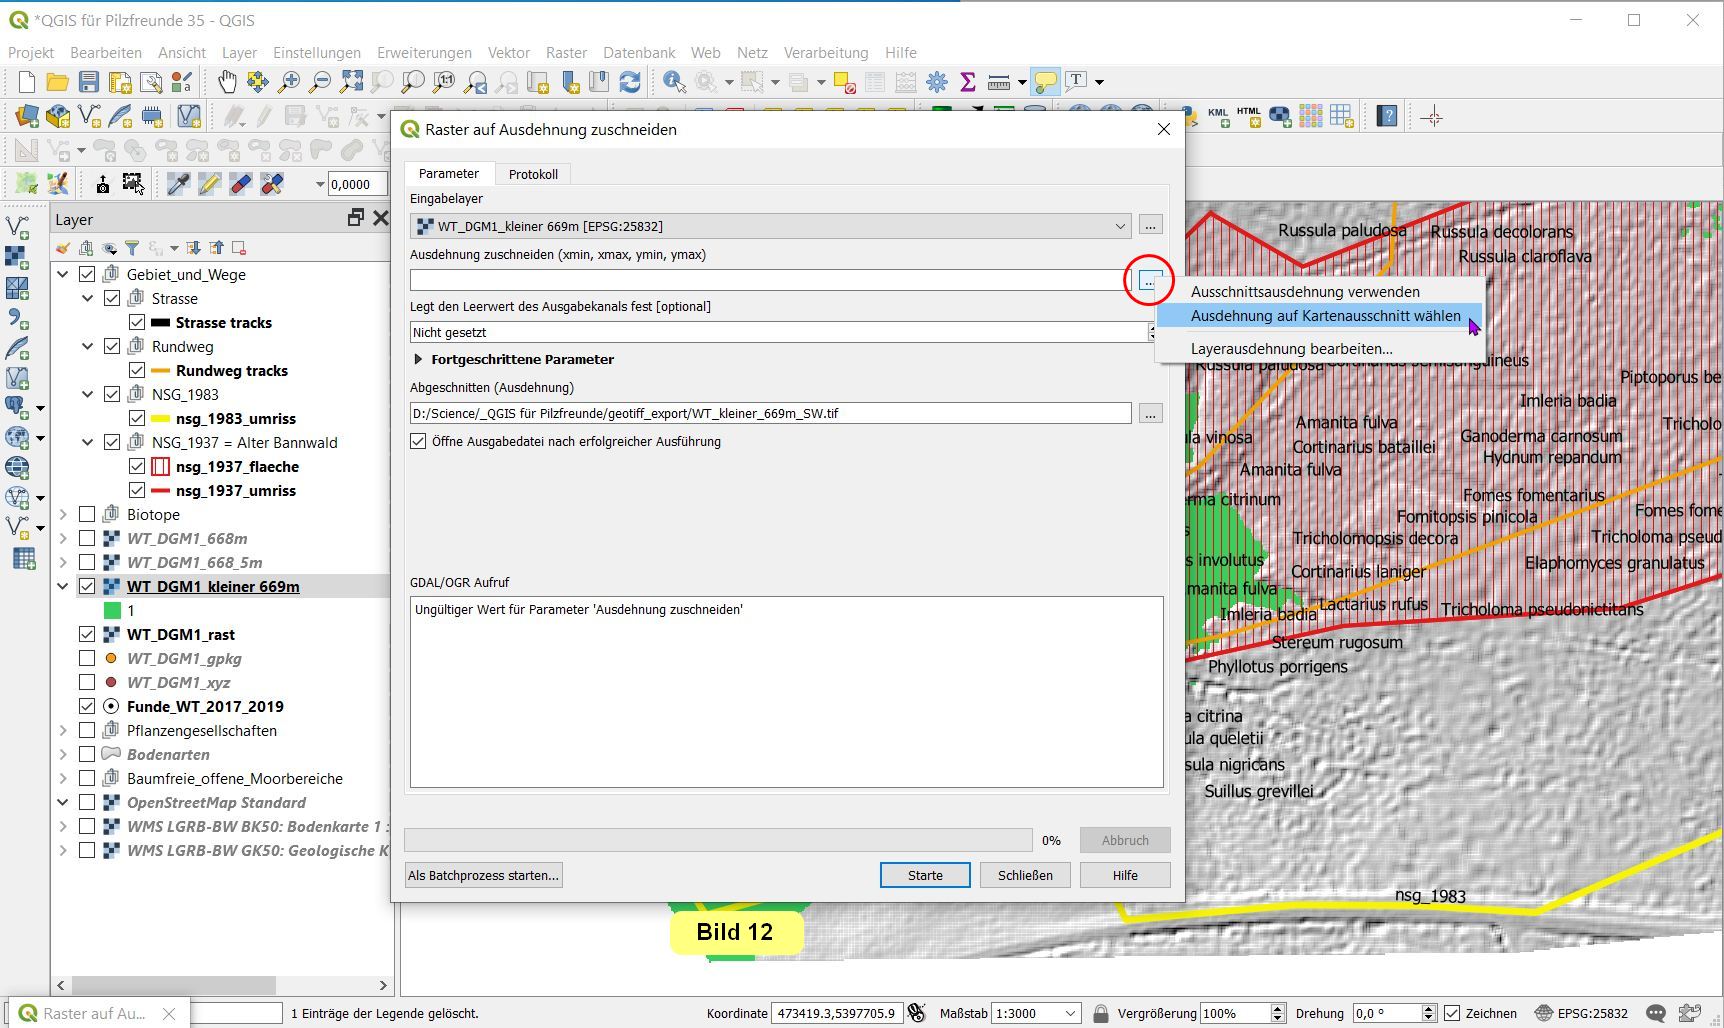This screenshot has height=1028, width=1724.
Task: Click the KML import toolbar icon
Action: pyautogui.click(x=1217, y=117)
